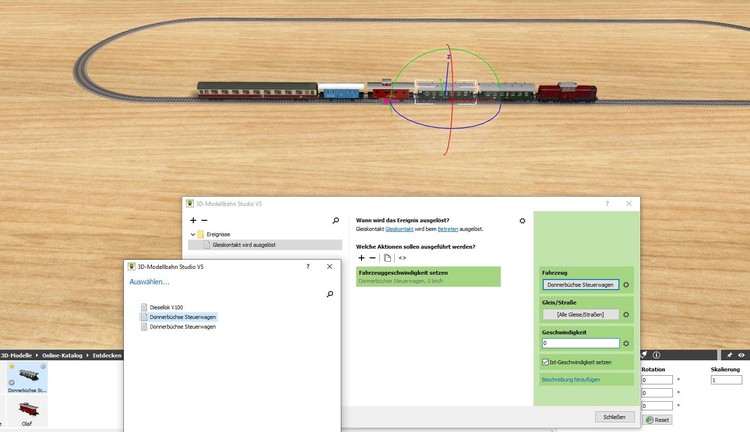Select 'Diesellok V100' in the Auswählen list
750x432 pixels.
[166, 307]
